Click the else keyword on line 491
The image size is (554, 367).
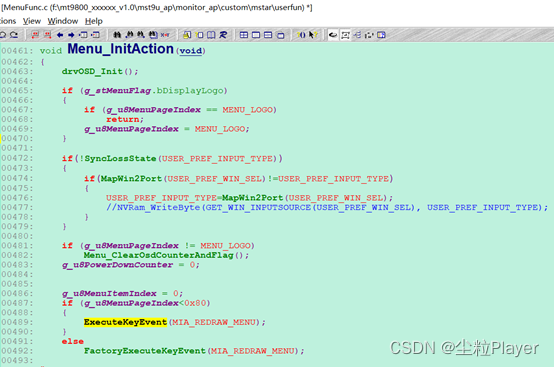pos(72,341)
